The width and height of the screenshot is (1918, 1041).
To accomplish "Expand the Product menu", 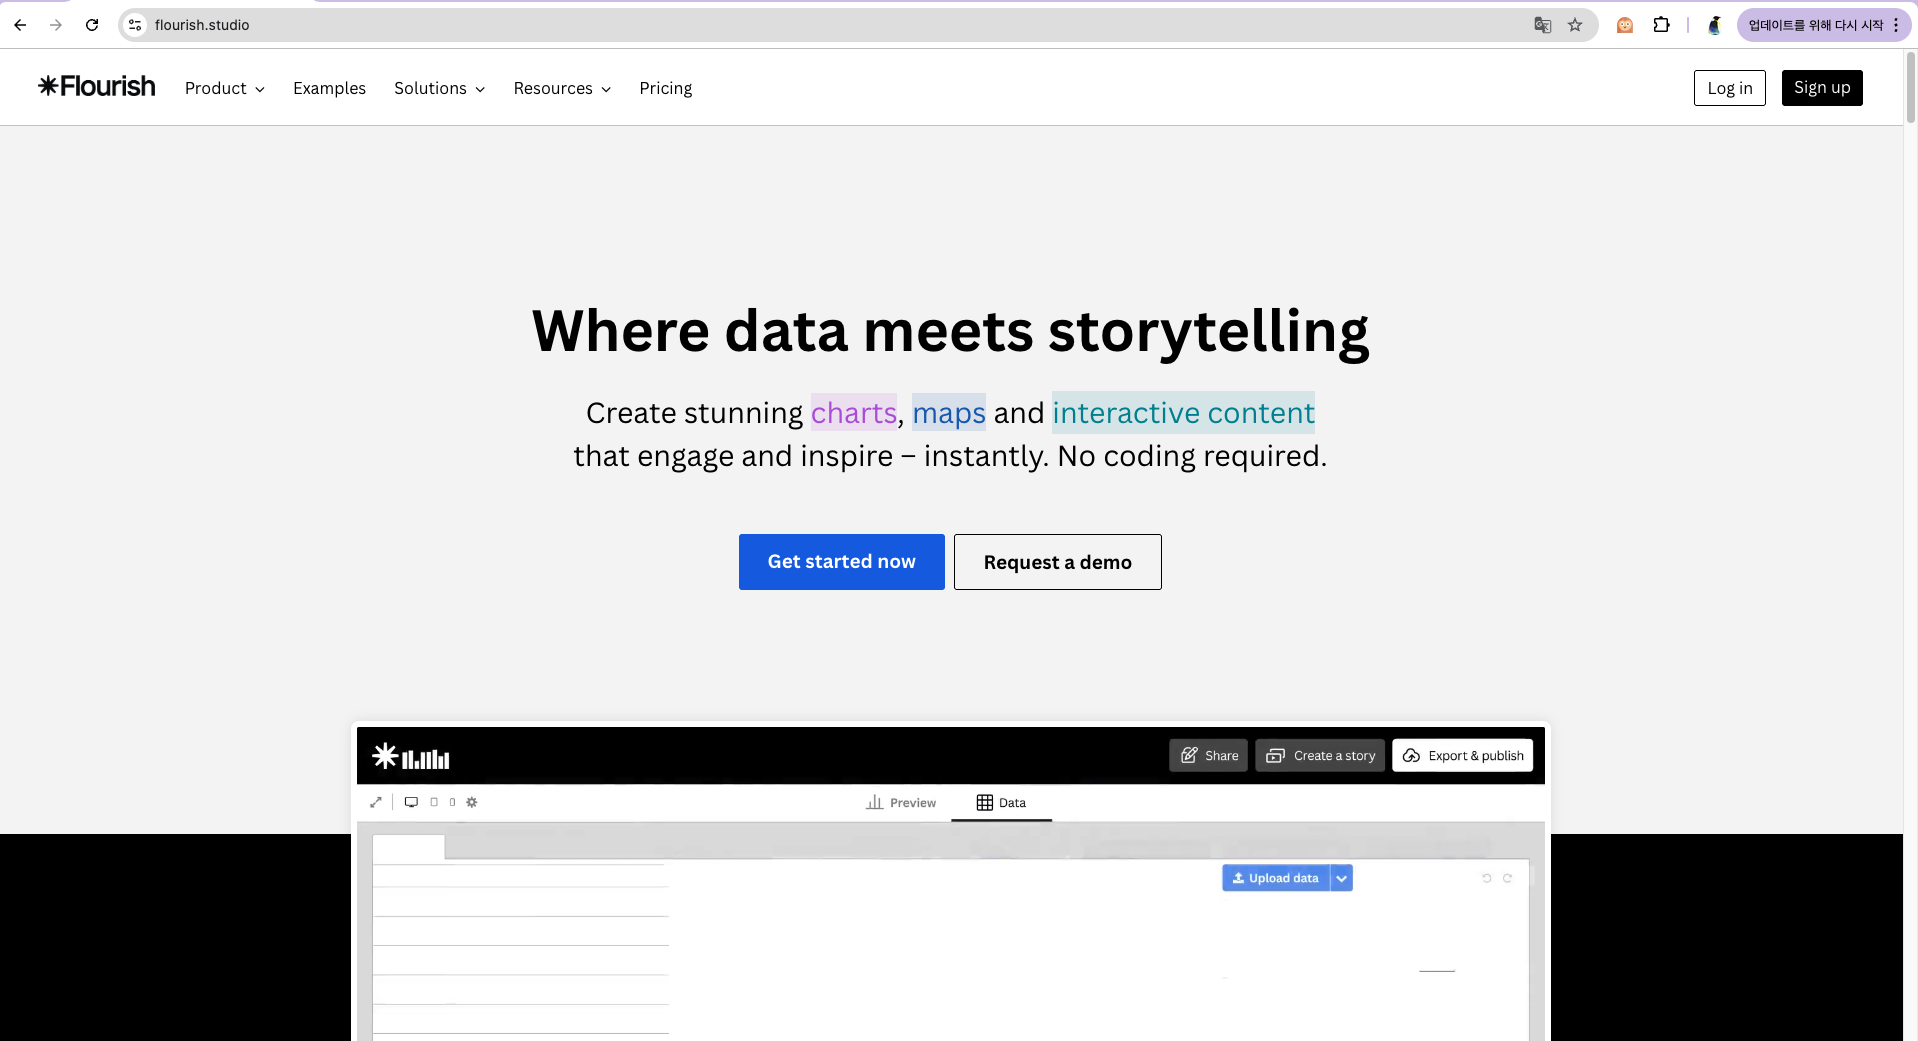I will (224, 88).
